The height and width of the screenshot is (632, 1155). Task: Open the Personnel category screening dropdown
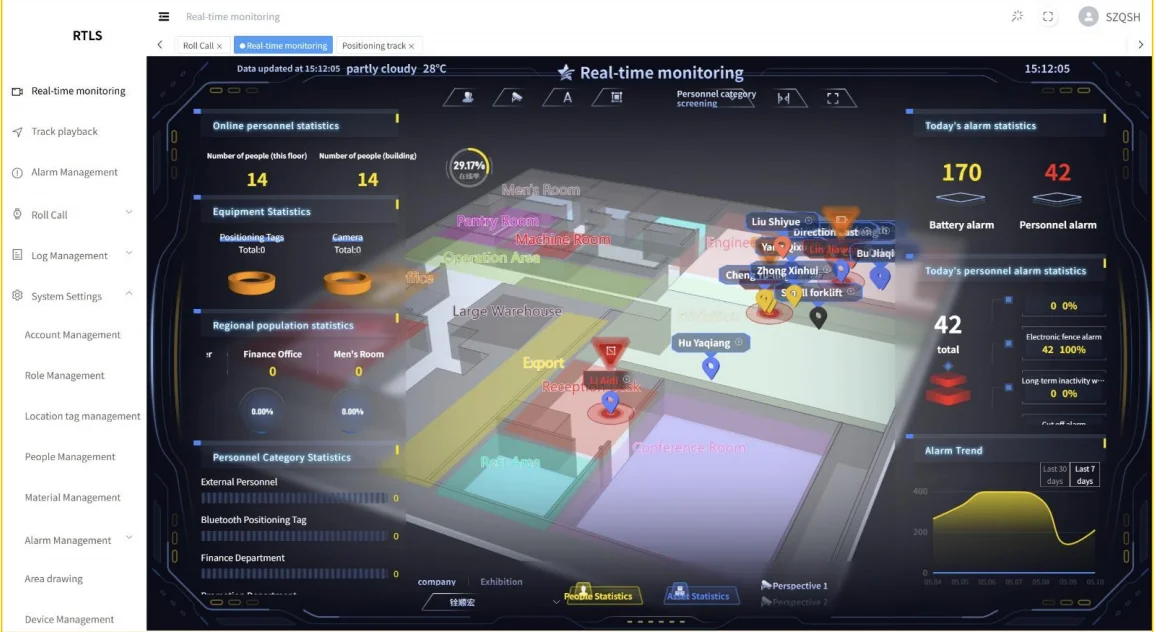tap(716, 98)
